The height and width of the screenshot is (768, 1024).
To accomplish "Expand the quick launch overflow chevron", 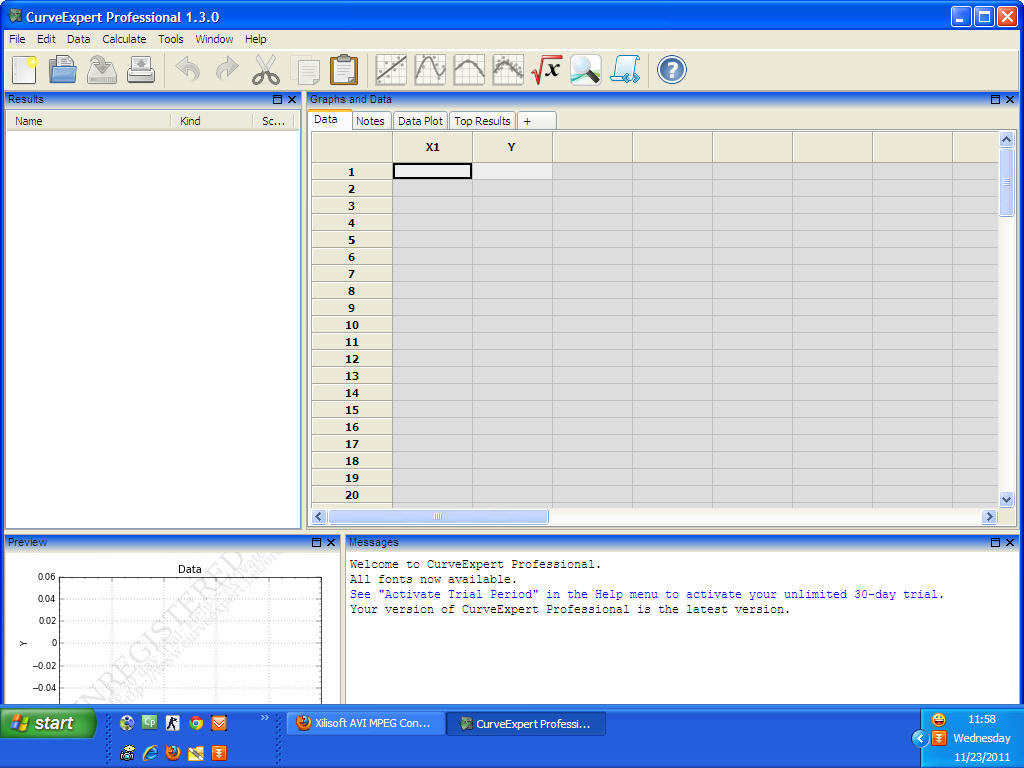I will point(264,718).
